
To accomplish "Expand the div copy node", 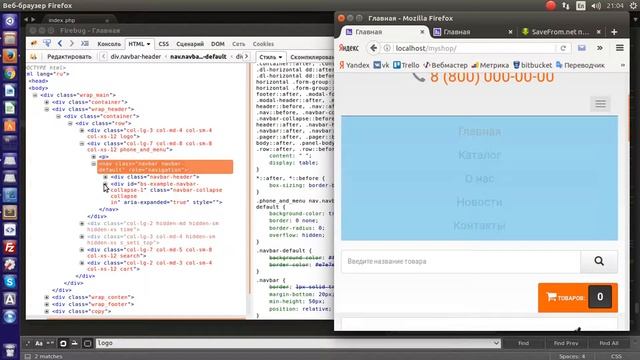I will click(x=47, y=311).
